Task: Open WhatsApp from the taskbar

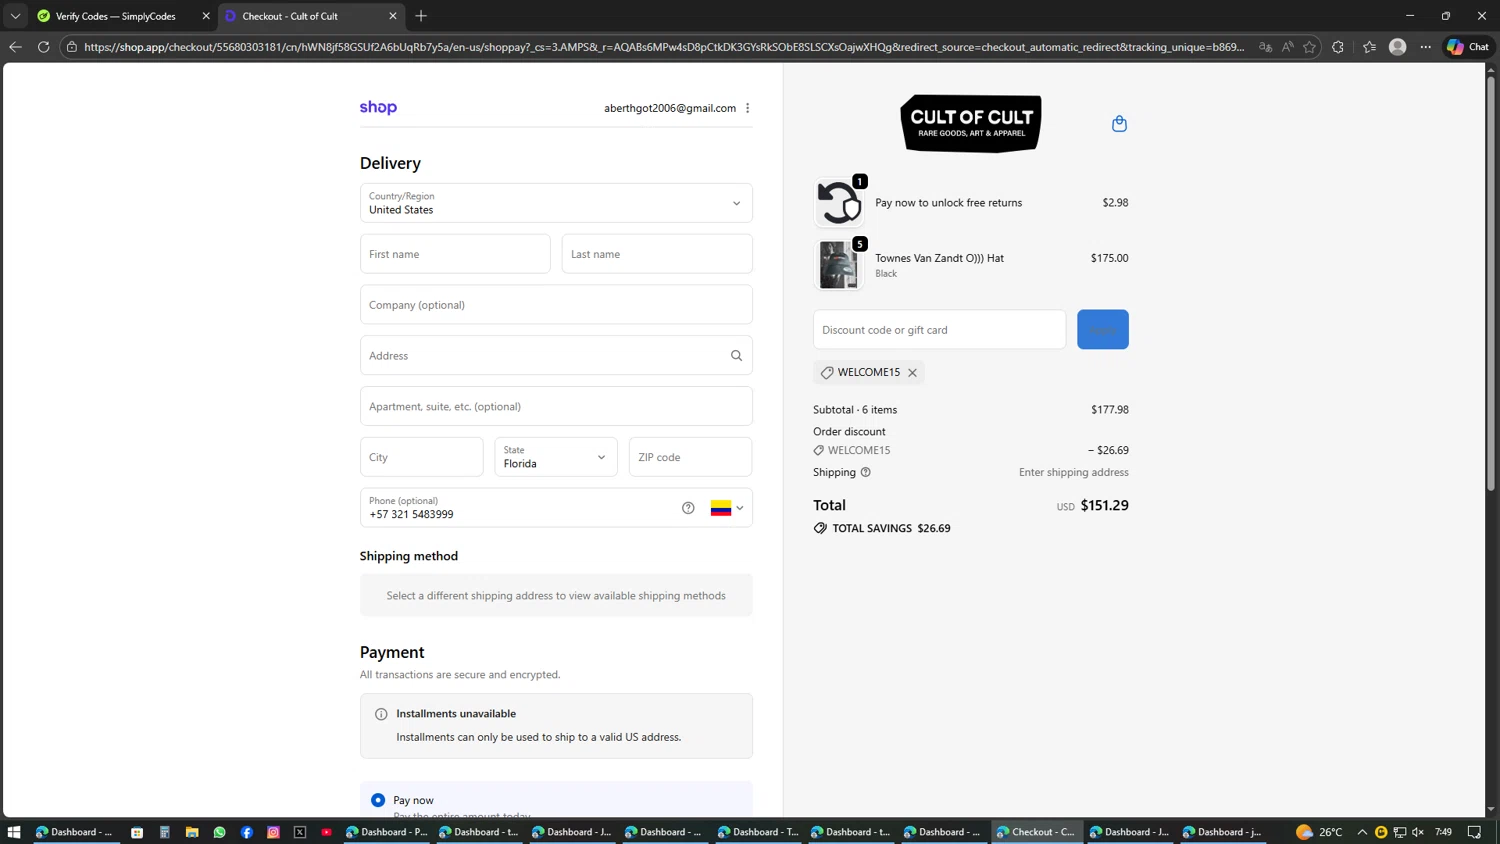Action: tap(219, 832)
